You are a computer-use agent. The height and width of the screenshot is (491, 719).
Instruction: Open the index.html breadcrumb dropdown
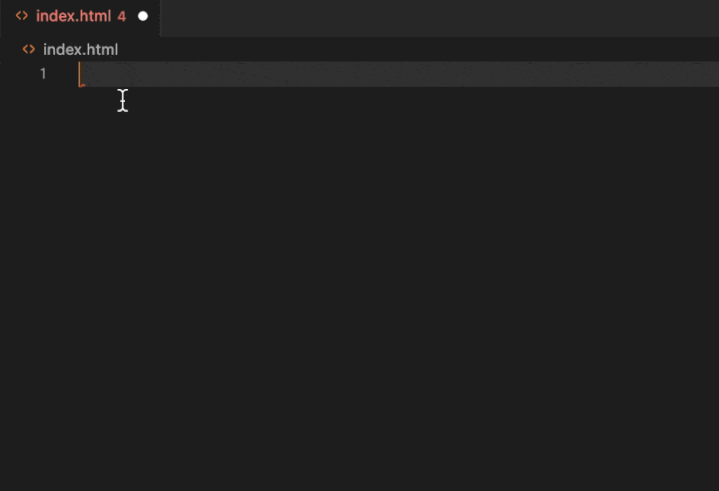click(80, 50)
